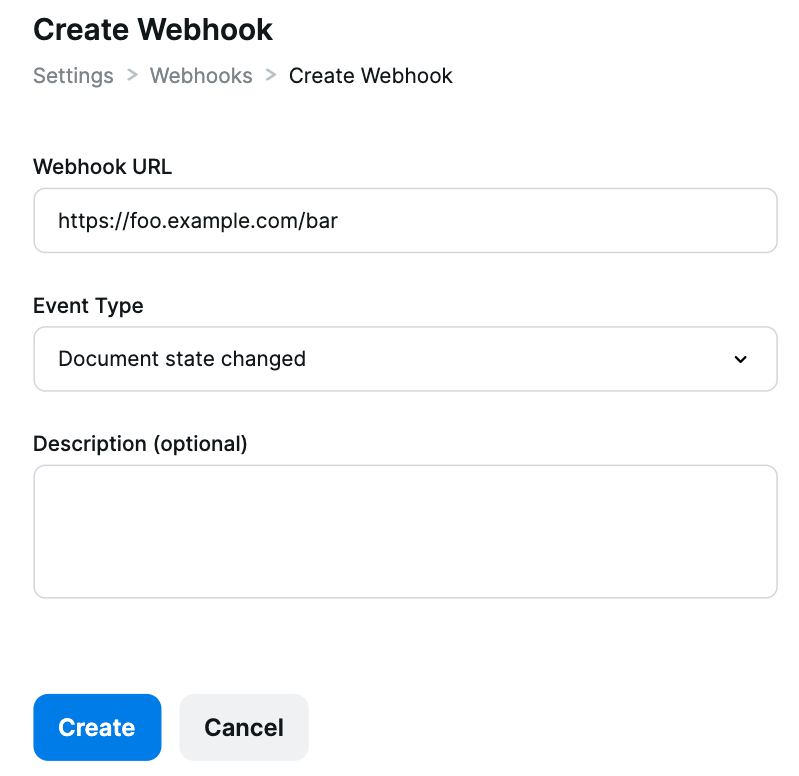Open the Event Type select box
Viewport: 799px width, 776px height.
pyautogui.click(x=405, y=359)
